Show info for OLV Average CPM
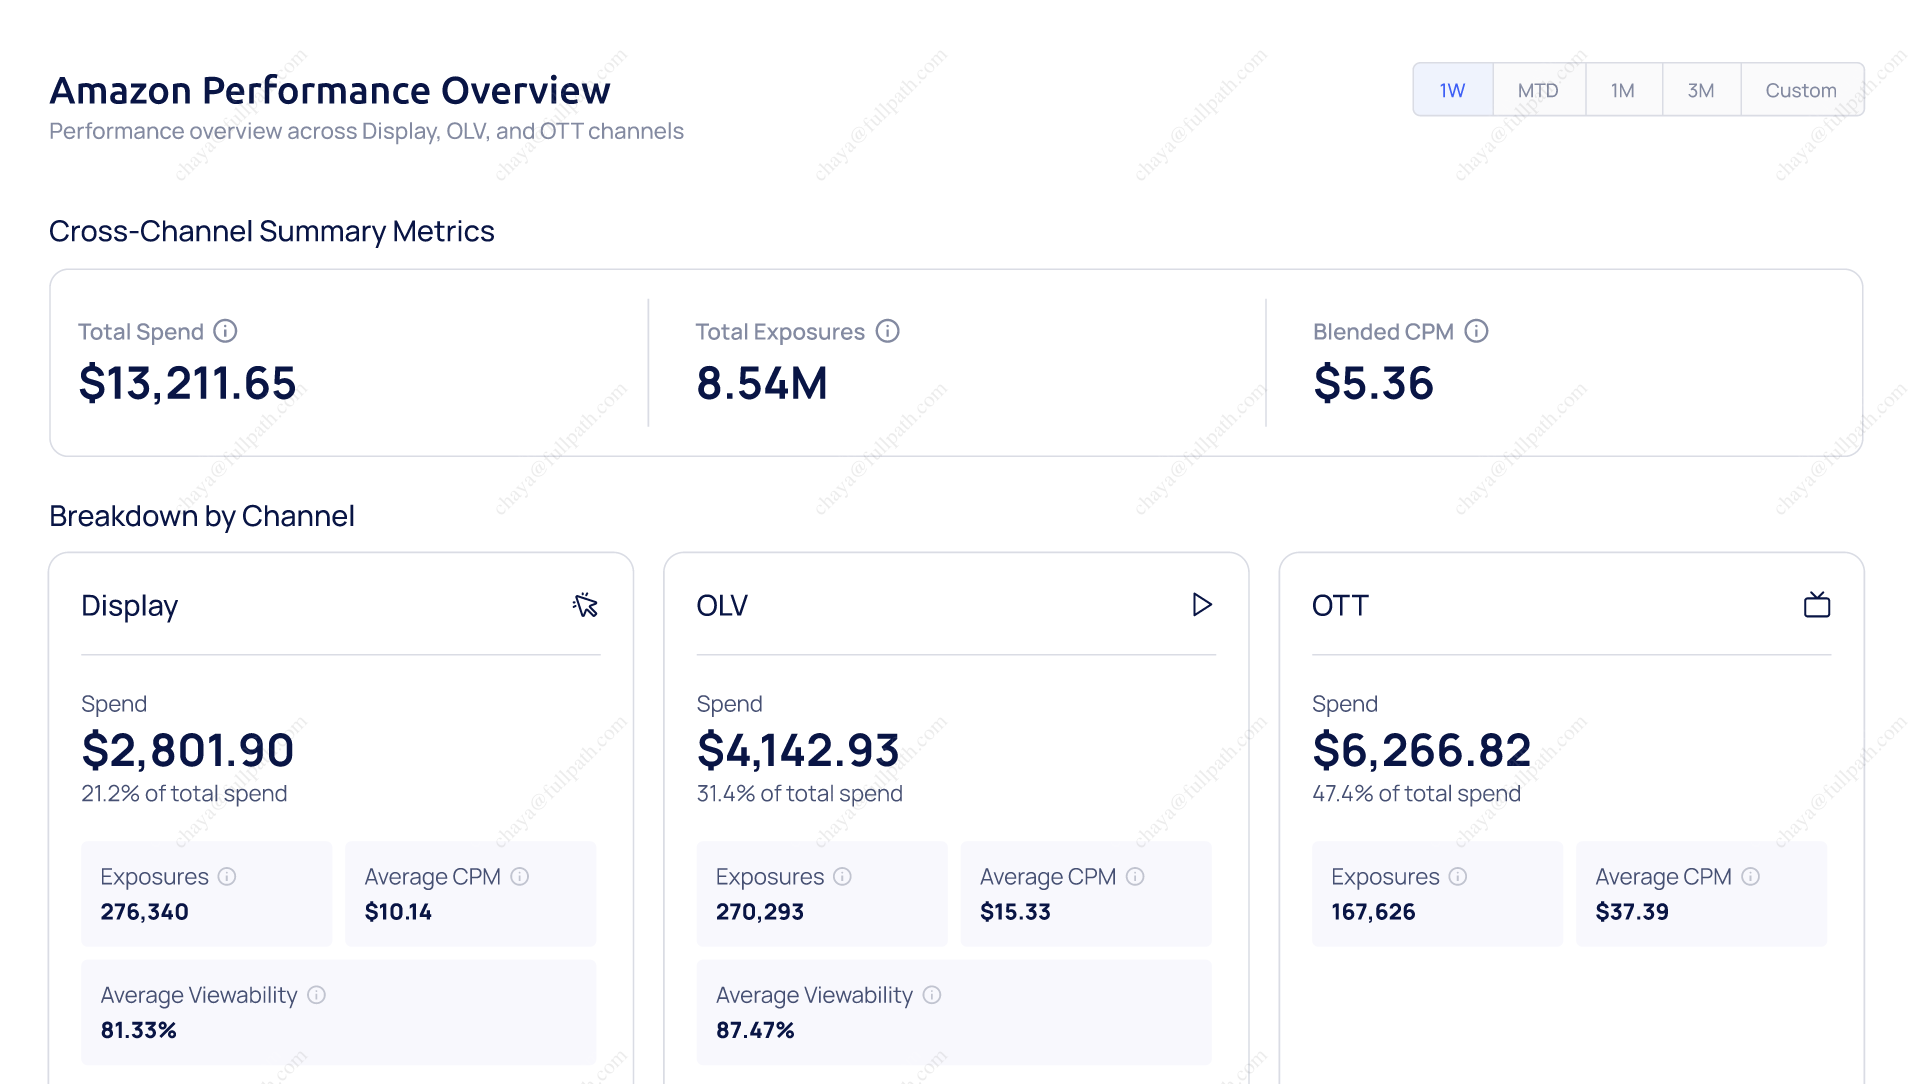This screenshot has width=1908, height=1084. pos(1134,877)
